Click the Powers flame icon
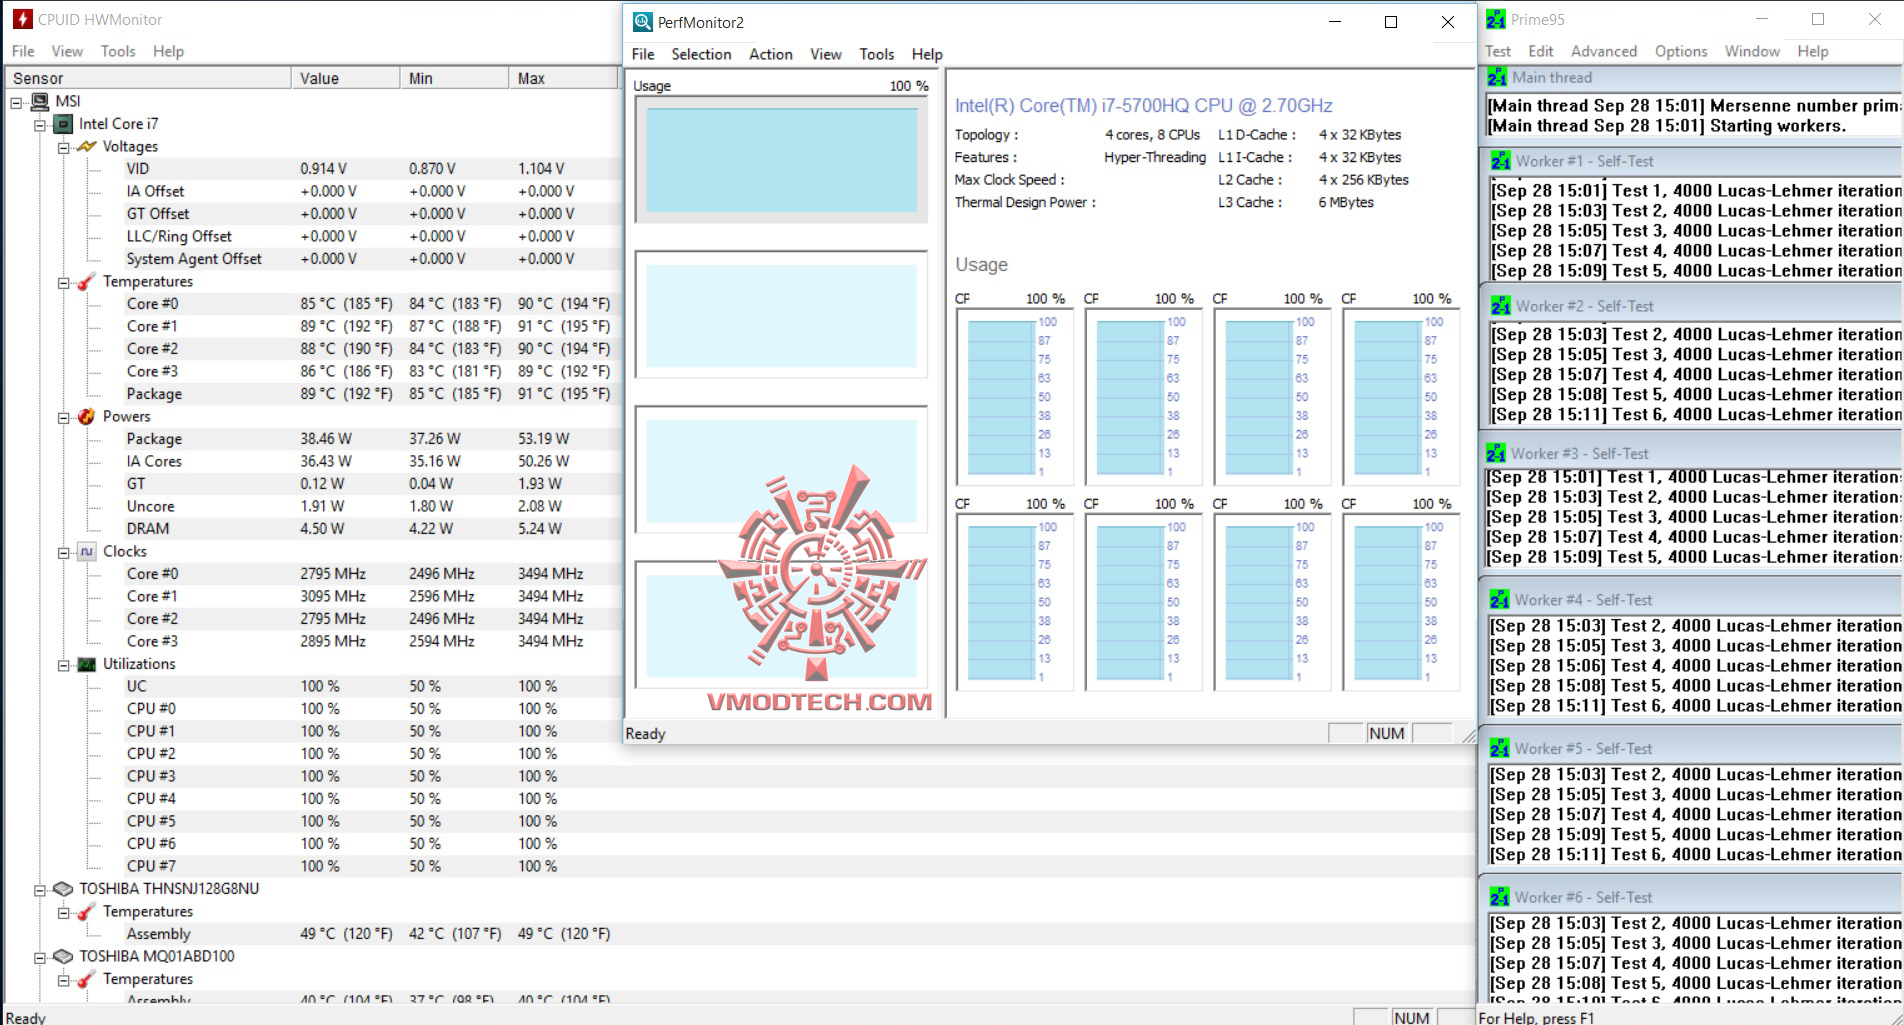This screenshot has height=1025, width=1904. (x=87, y=416)
